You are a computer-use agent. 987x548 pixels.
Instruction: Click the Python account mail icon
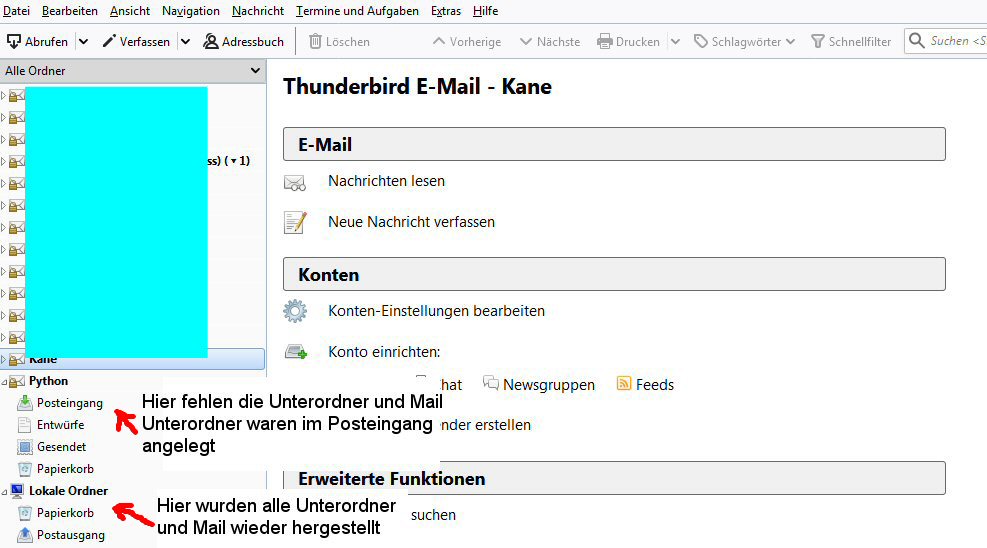click(x=17, y=381)
